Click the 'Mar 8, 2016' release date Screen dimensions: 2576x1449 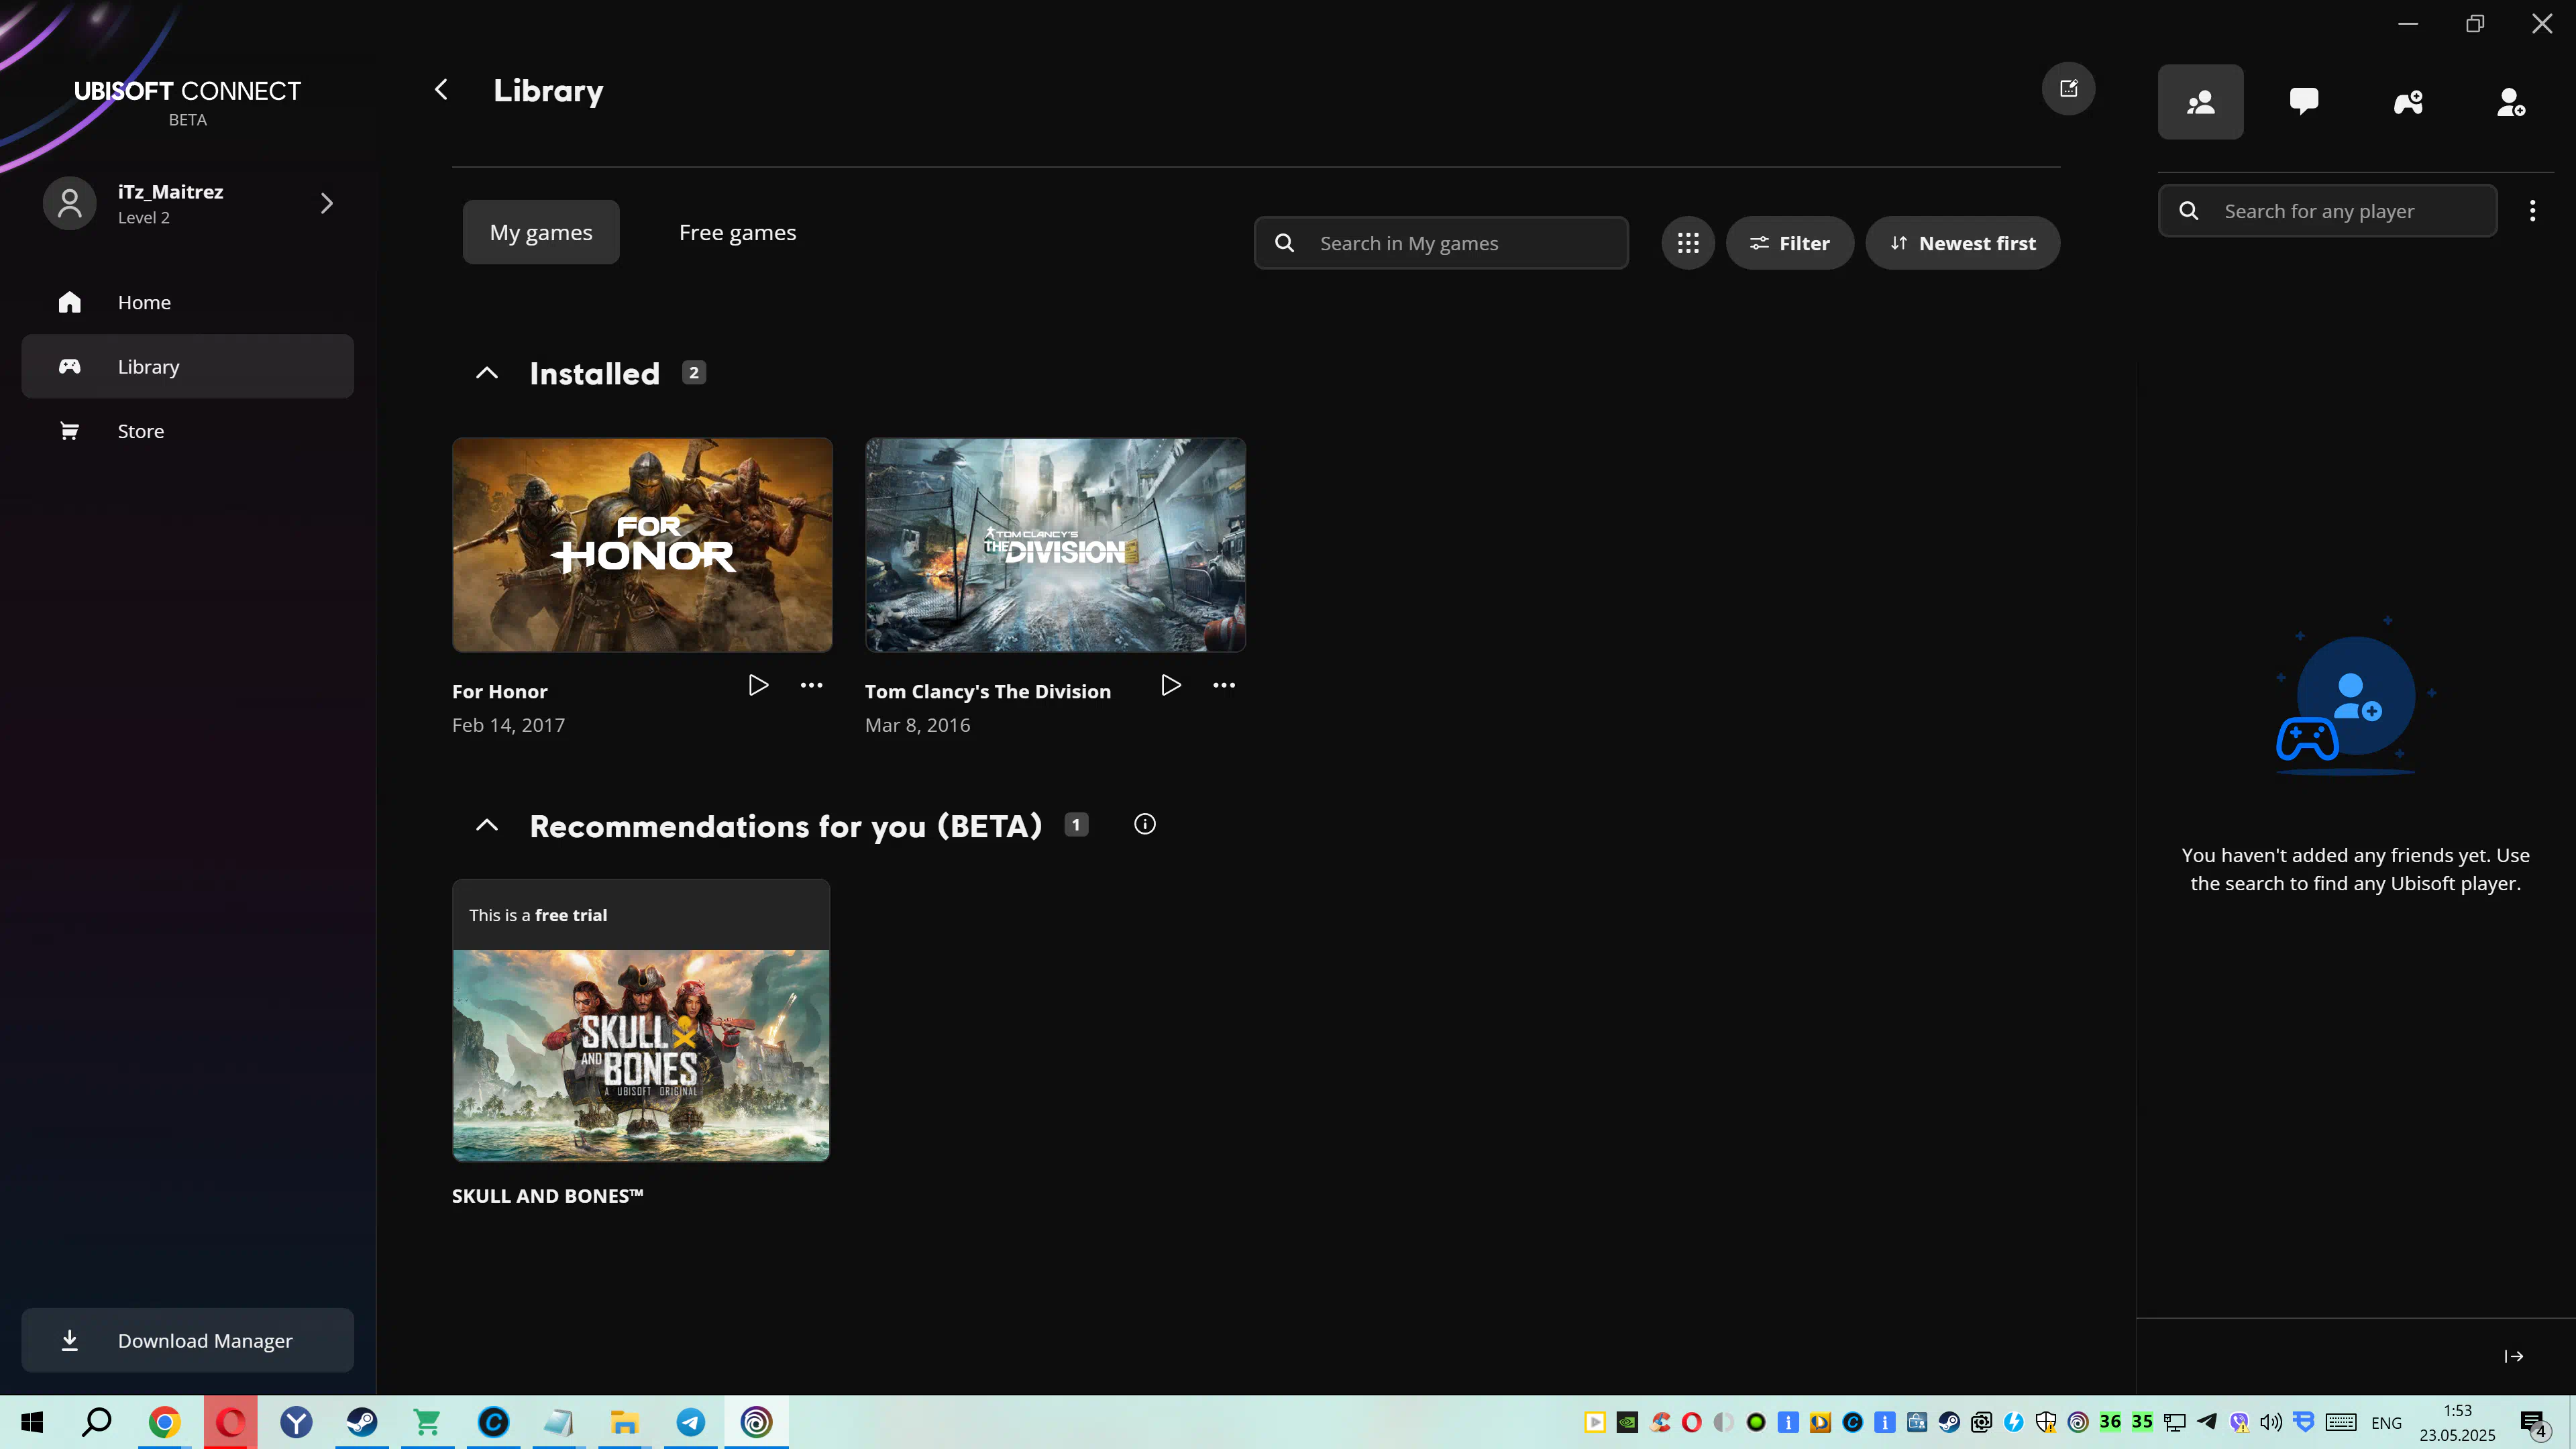click(x=917, y=725)
